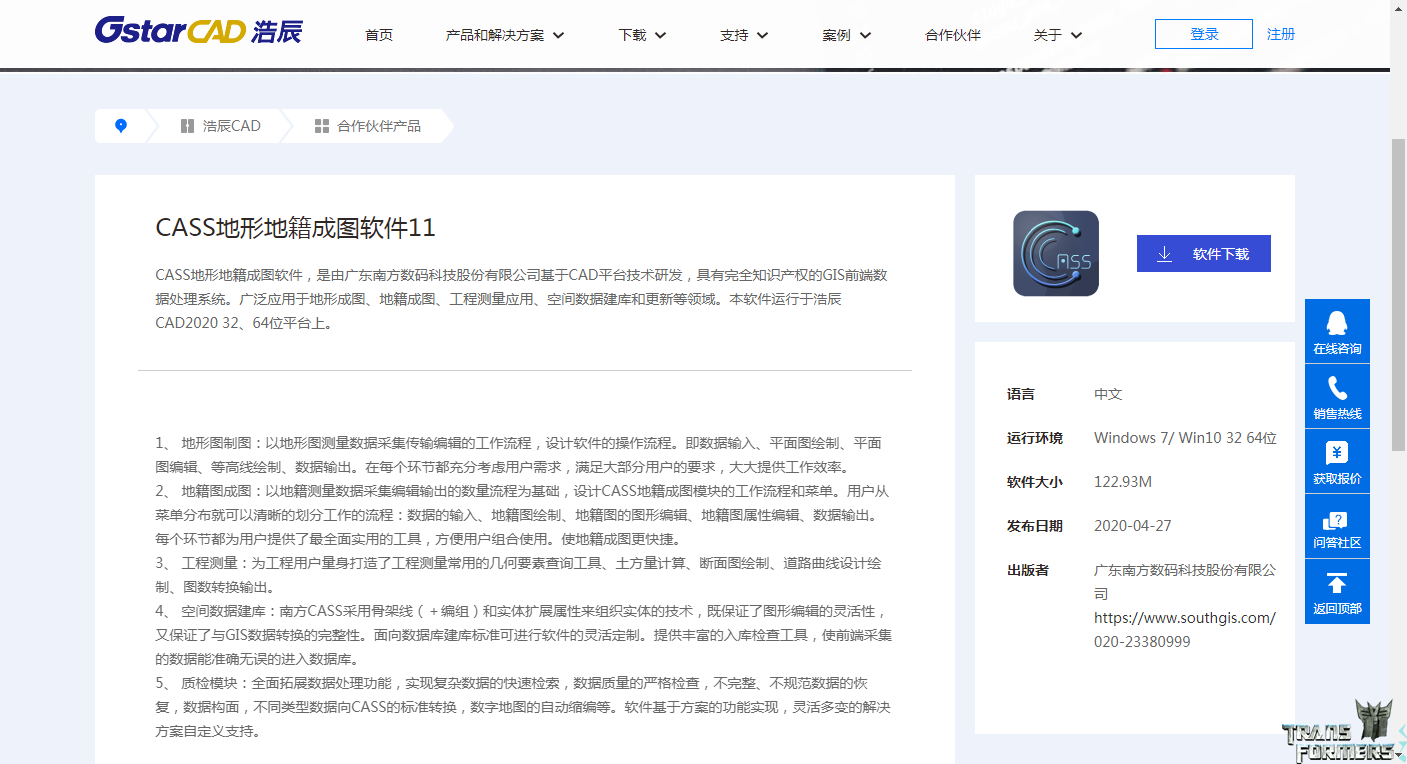Open the 支持 navigation item
Viewport: 1407px width, 764px height.
[x=734, y=35]
